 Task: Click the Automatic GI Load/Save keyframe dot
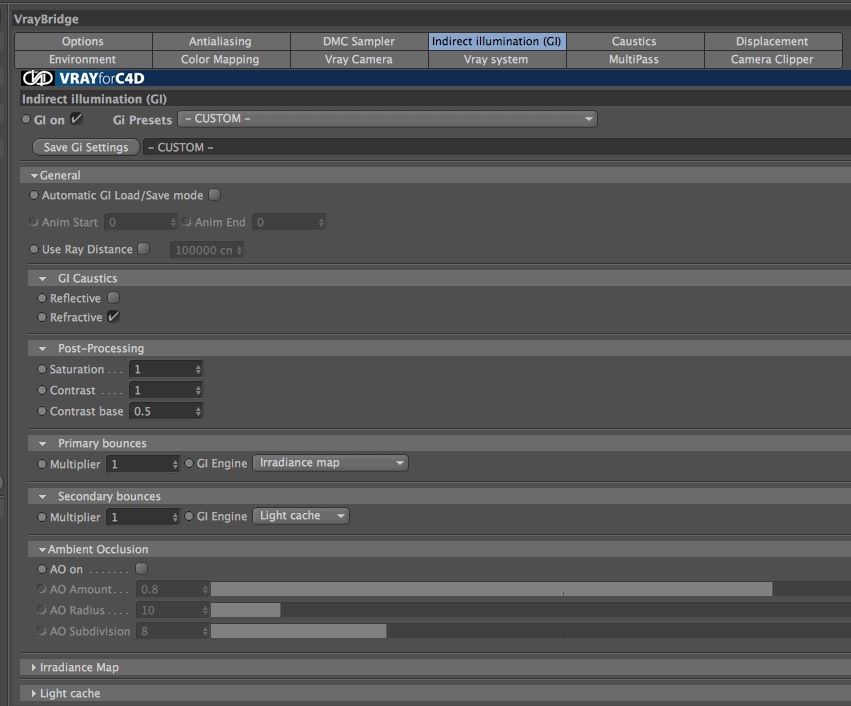pyautogui.click(x=34, y=195)
